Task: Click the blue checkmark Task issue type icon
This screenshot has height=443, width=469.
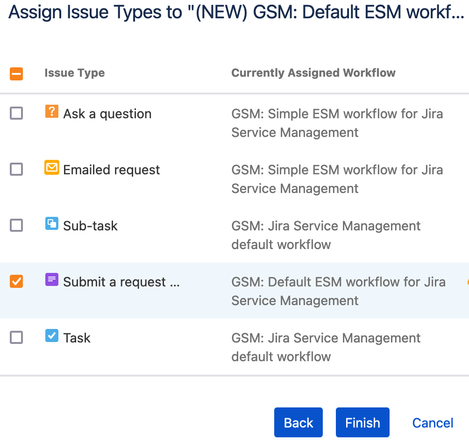Action: [52, 336]
